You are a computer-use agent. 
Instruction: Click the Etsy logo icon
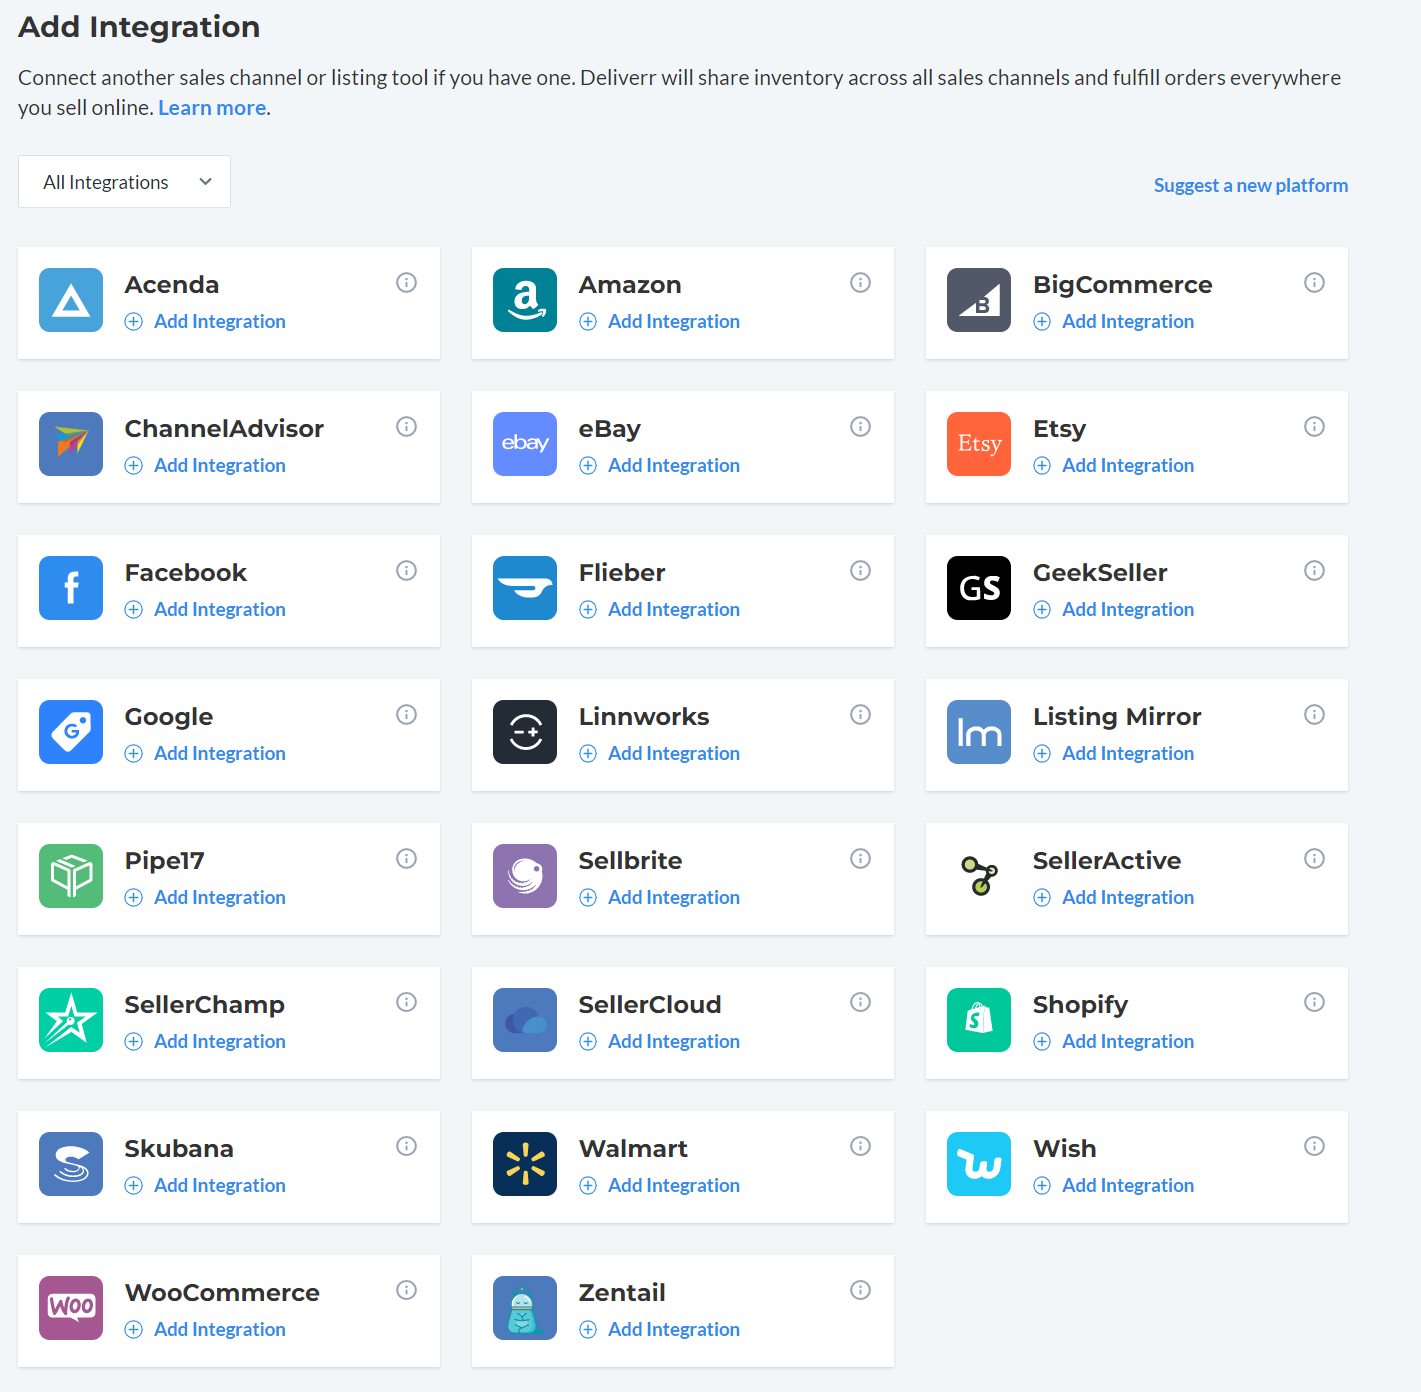979,444
